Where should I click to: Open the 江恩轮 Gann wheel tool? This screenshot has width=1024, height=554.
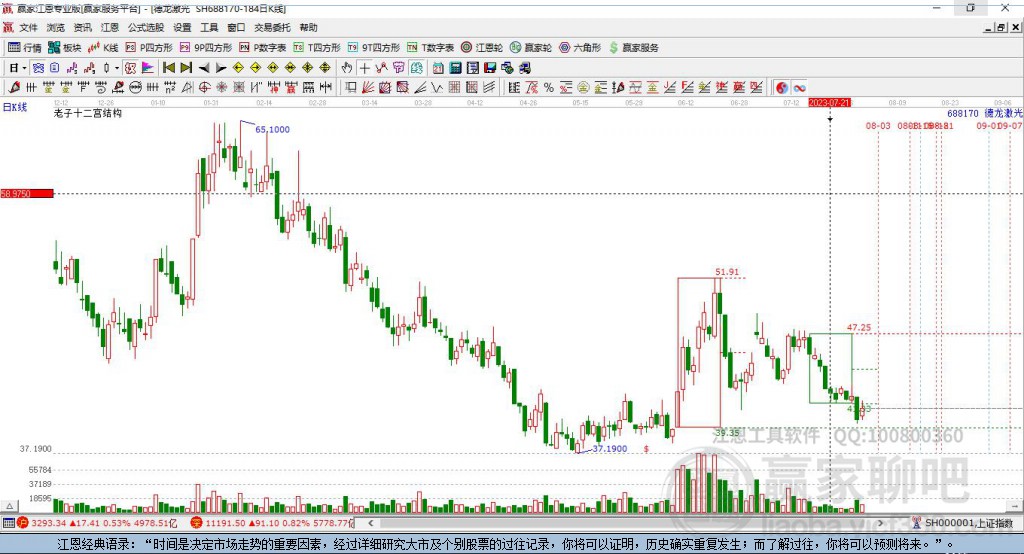482,48
